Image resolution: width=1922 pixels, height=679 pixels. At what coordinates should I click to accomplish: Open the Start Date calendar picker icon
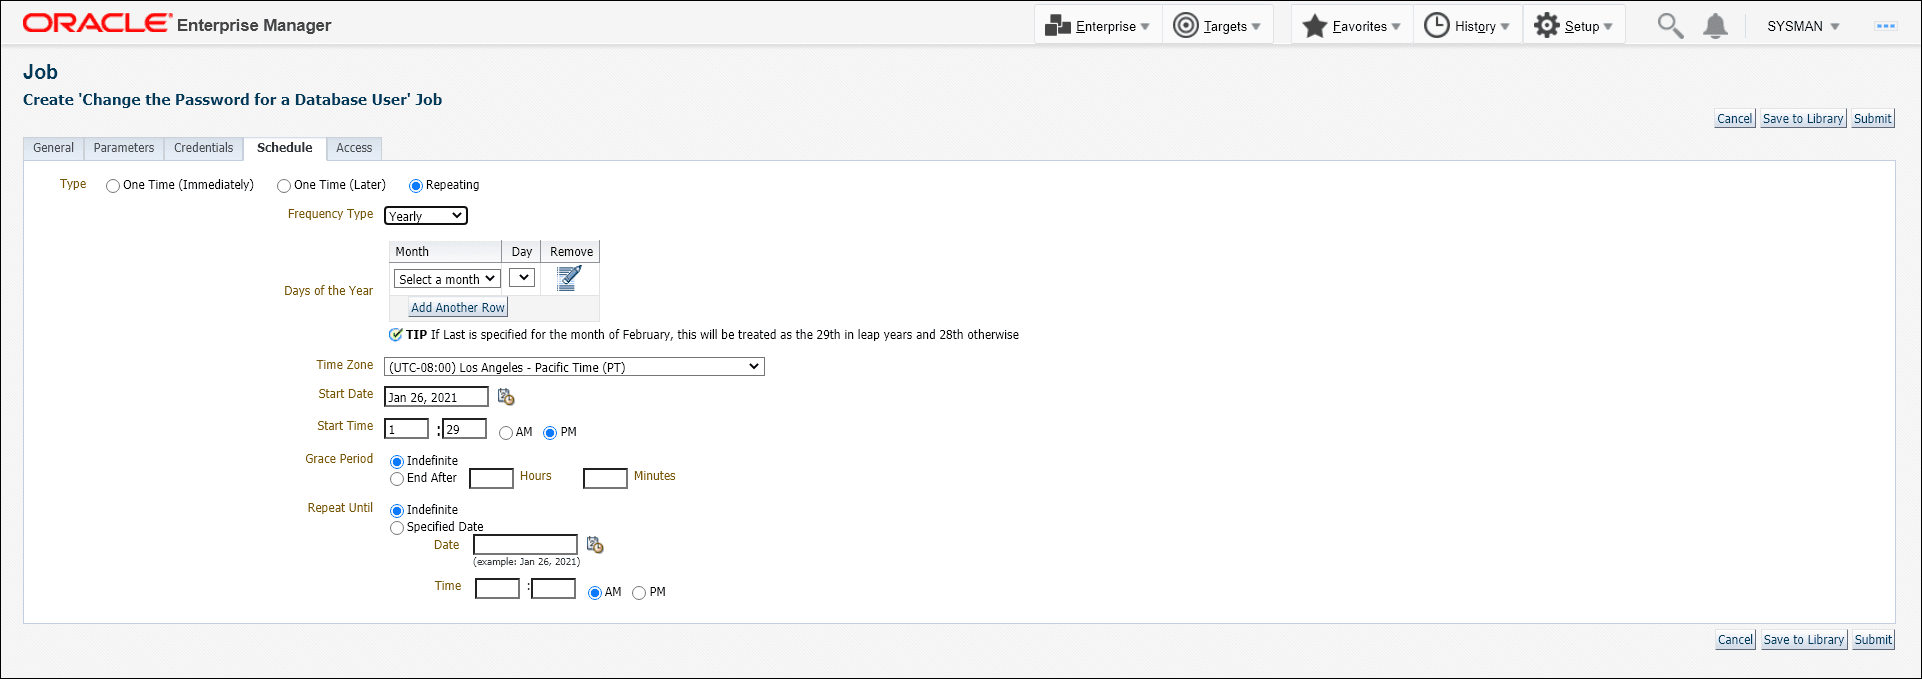coord(506,397)
